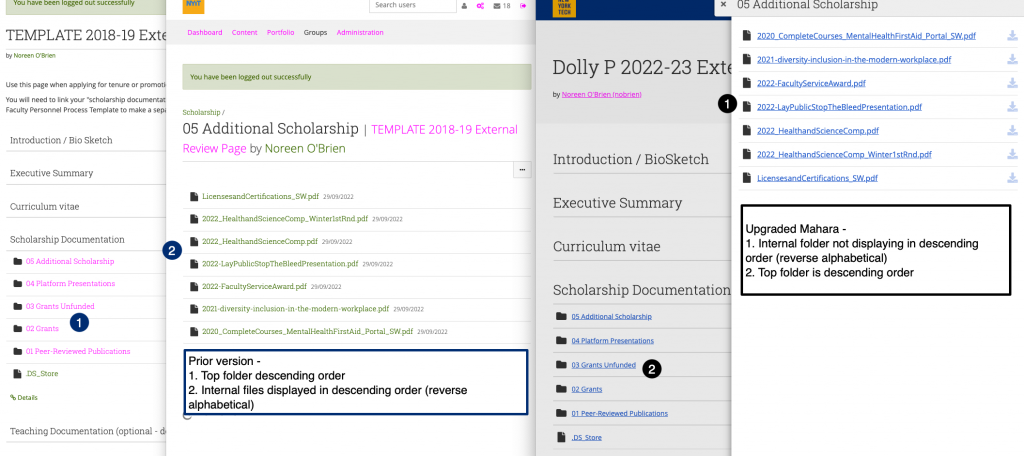
Task: Click download icon beside 2020_CompleteCourses_MentalHealthFirstAid_Portal_SW.pdf
Action: pos(1012,36)
